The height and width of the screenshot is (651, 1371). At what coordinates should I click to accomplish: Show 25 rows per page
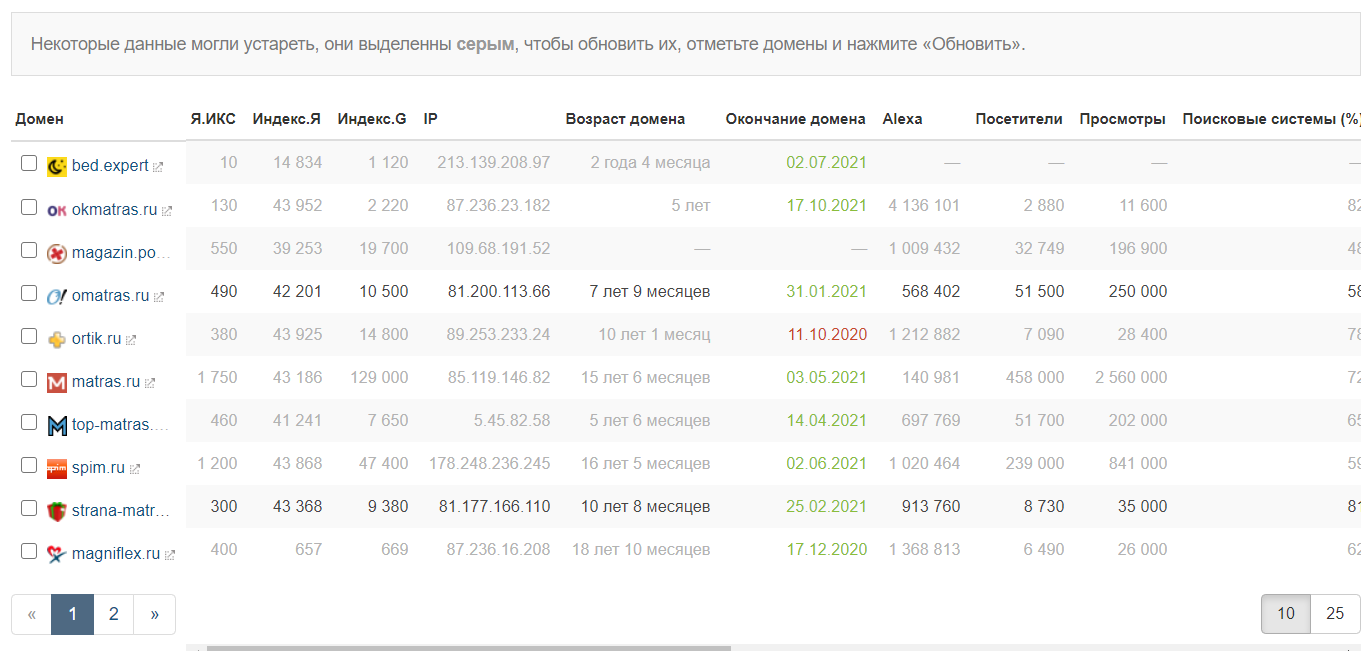pos(1334,614)
